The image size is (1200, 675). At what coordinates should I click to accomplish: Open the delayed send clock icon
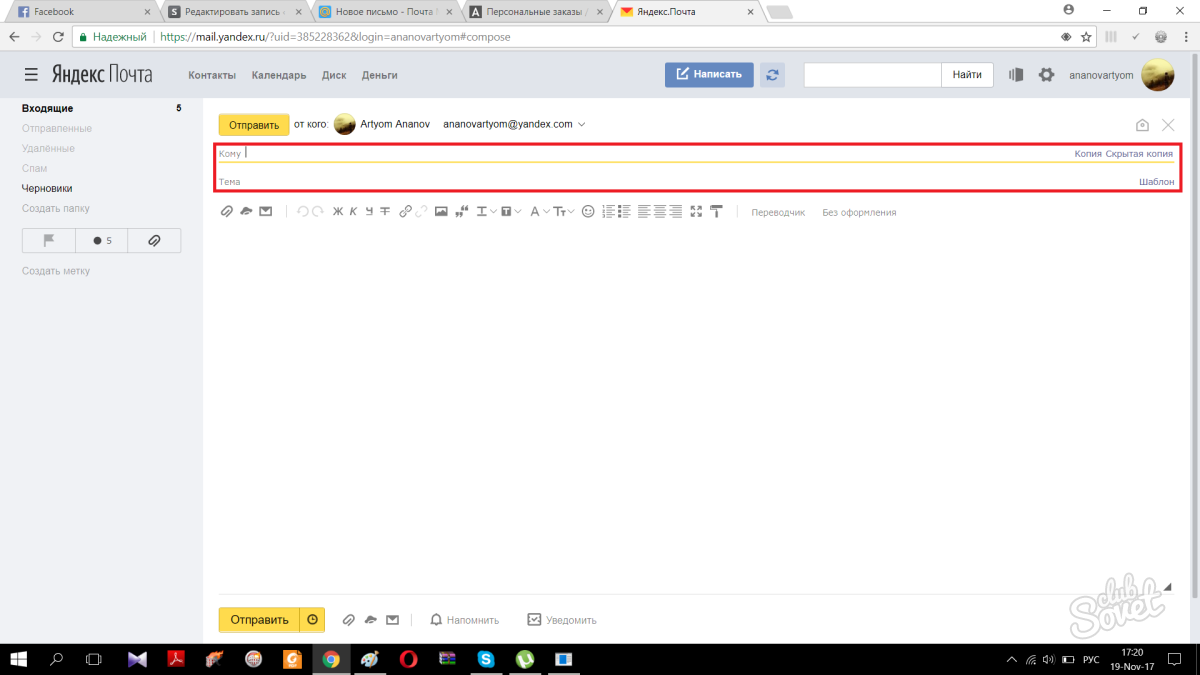pos(313,620)
